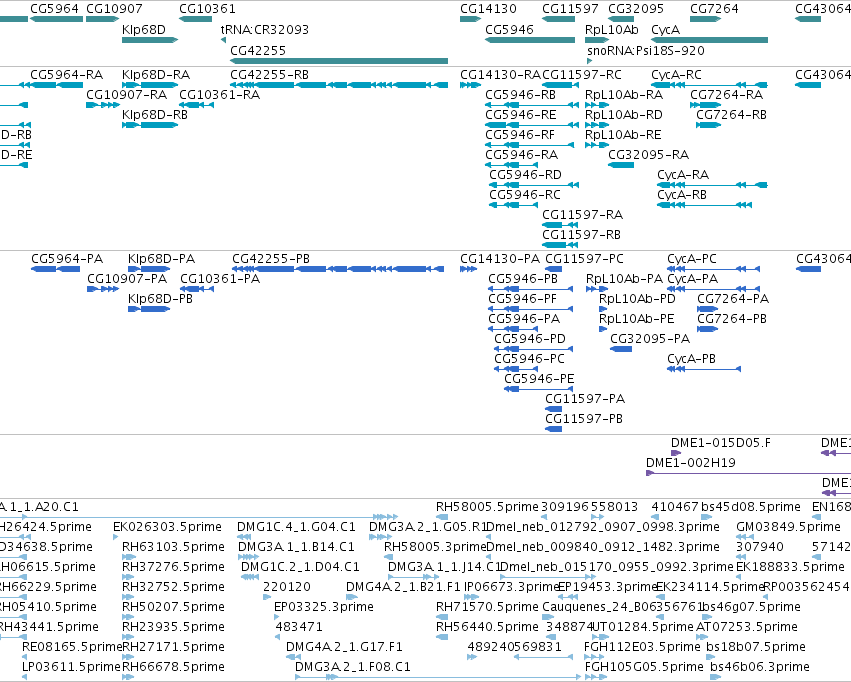Click the CG5946-PD protein label
The height and width of the screenshot is (682, 851).
[530, 339]
